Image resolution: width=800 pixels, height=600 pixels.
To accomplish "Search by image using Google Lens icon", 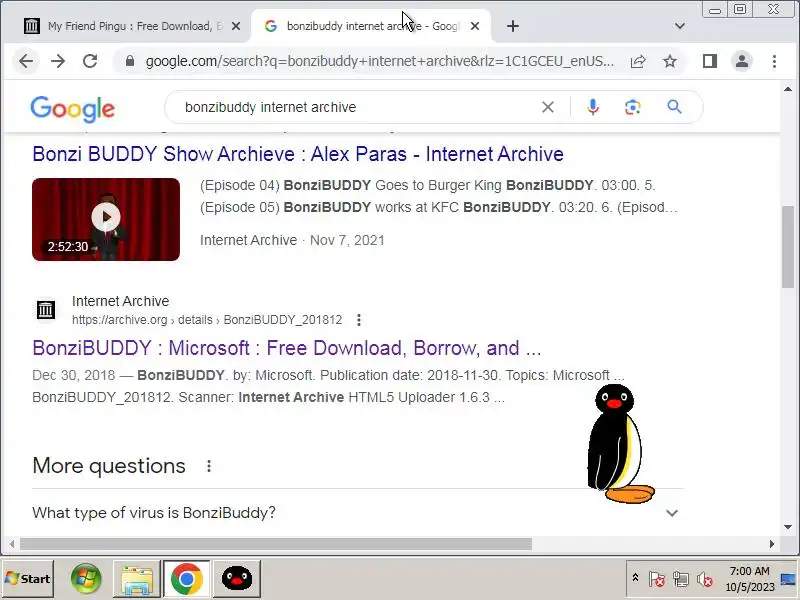I will click(x=633, y=107).
